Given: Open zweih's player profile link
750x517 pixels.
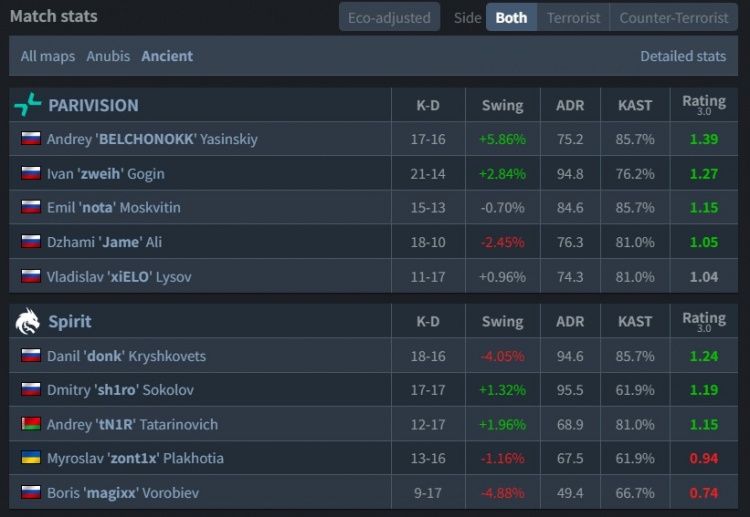Looking at the screenshot, I should pyautogui.click(x=105, y=174).
